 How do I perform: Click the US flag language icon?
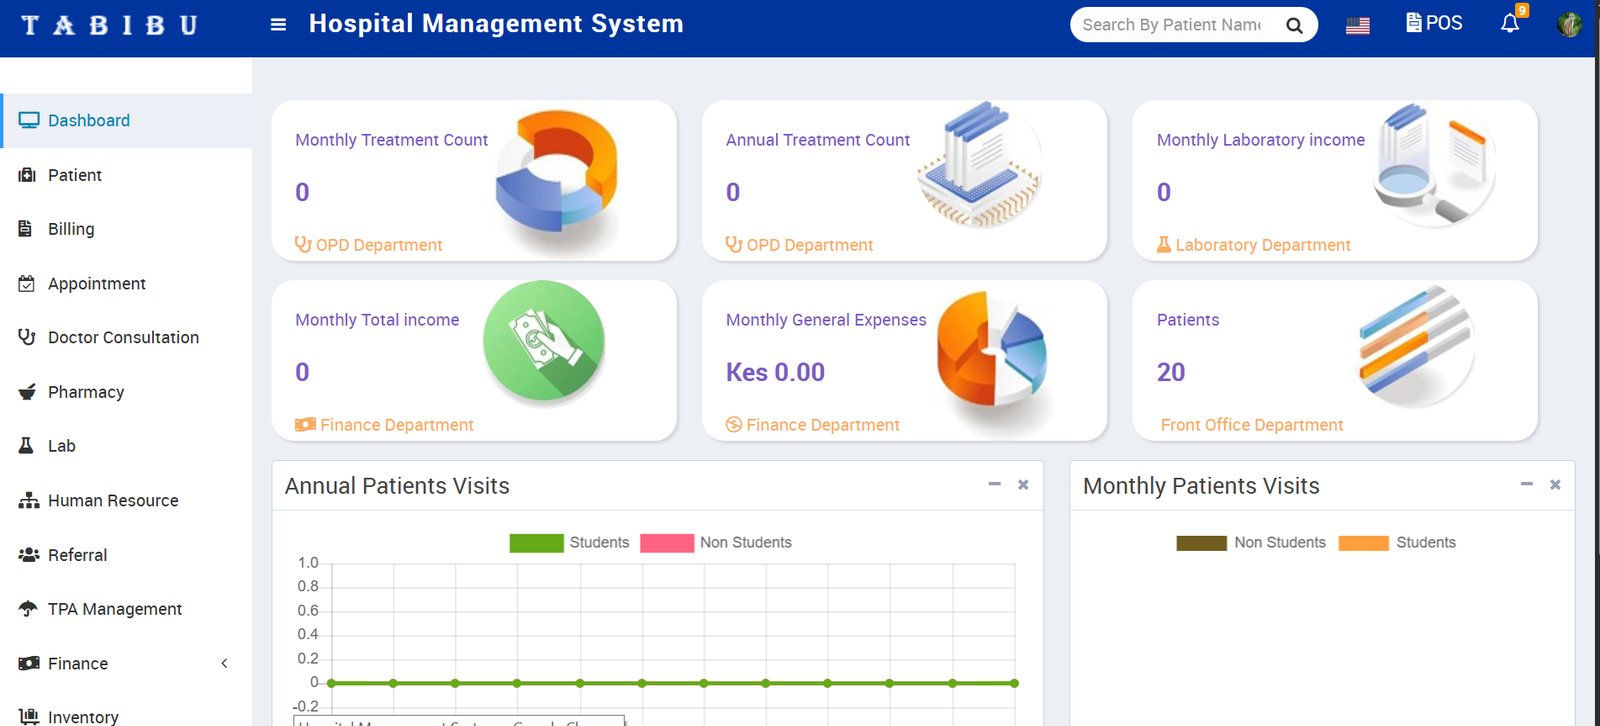point(1358,26)
